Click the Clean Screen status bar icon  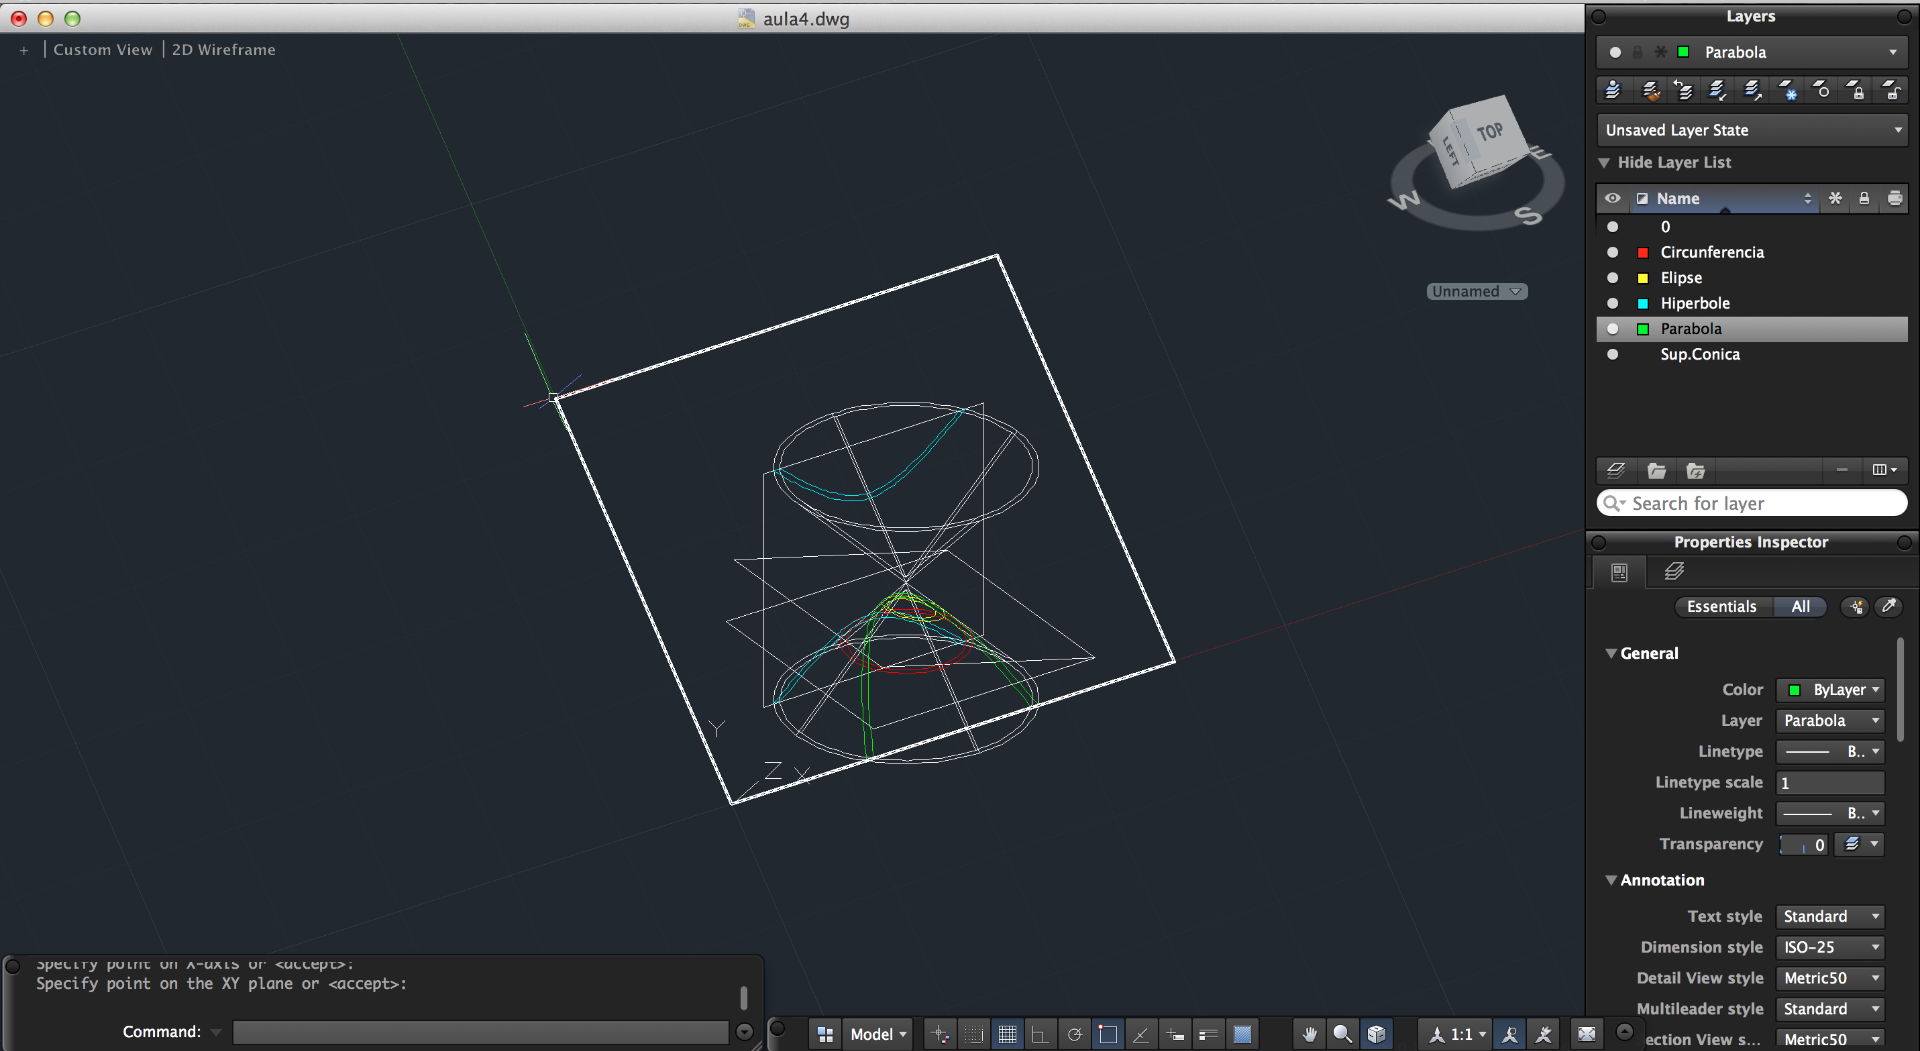coord(1587,1034)
